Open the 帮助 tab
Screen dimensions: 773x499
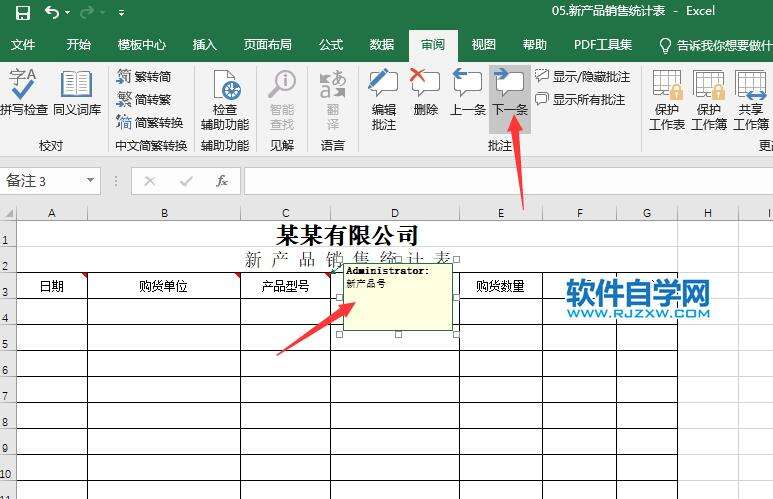pos(535,45)
